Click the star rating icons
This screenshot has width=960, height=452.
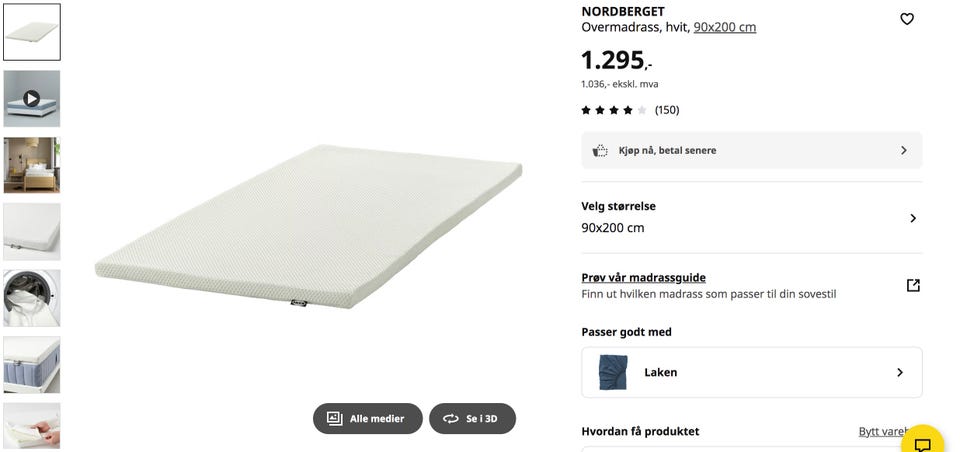(x=613, y=110)
